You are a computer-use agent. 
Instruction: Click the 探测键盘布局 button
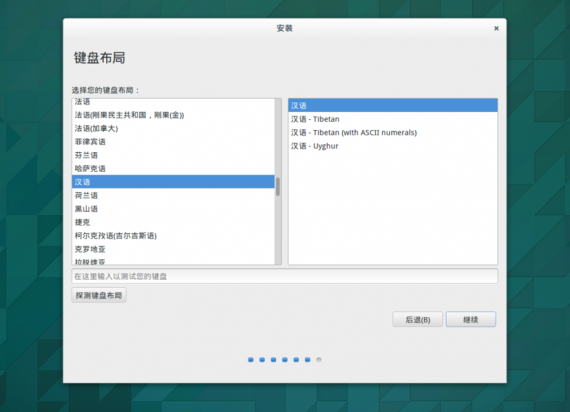coord(99,295)
